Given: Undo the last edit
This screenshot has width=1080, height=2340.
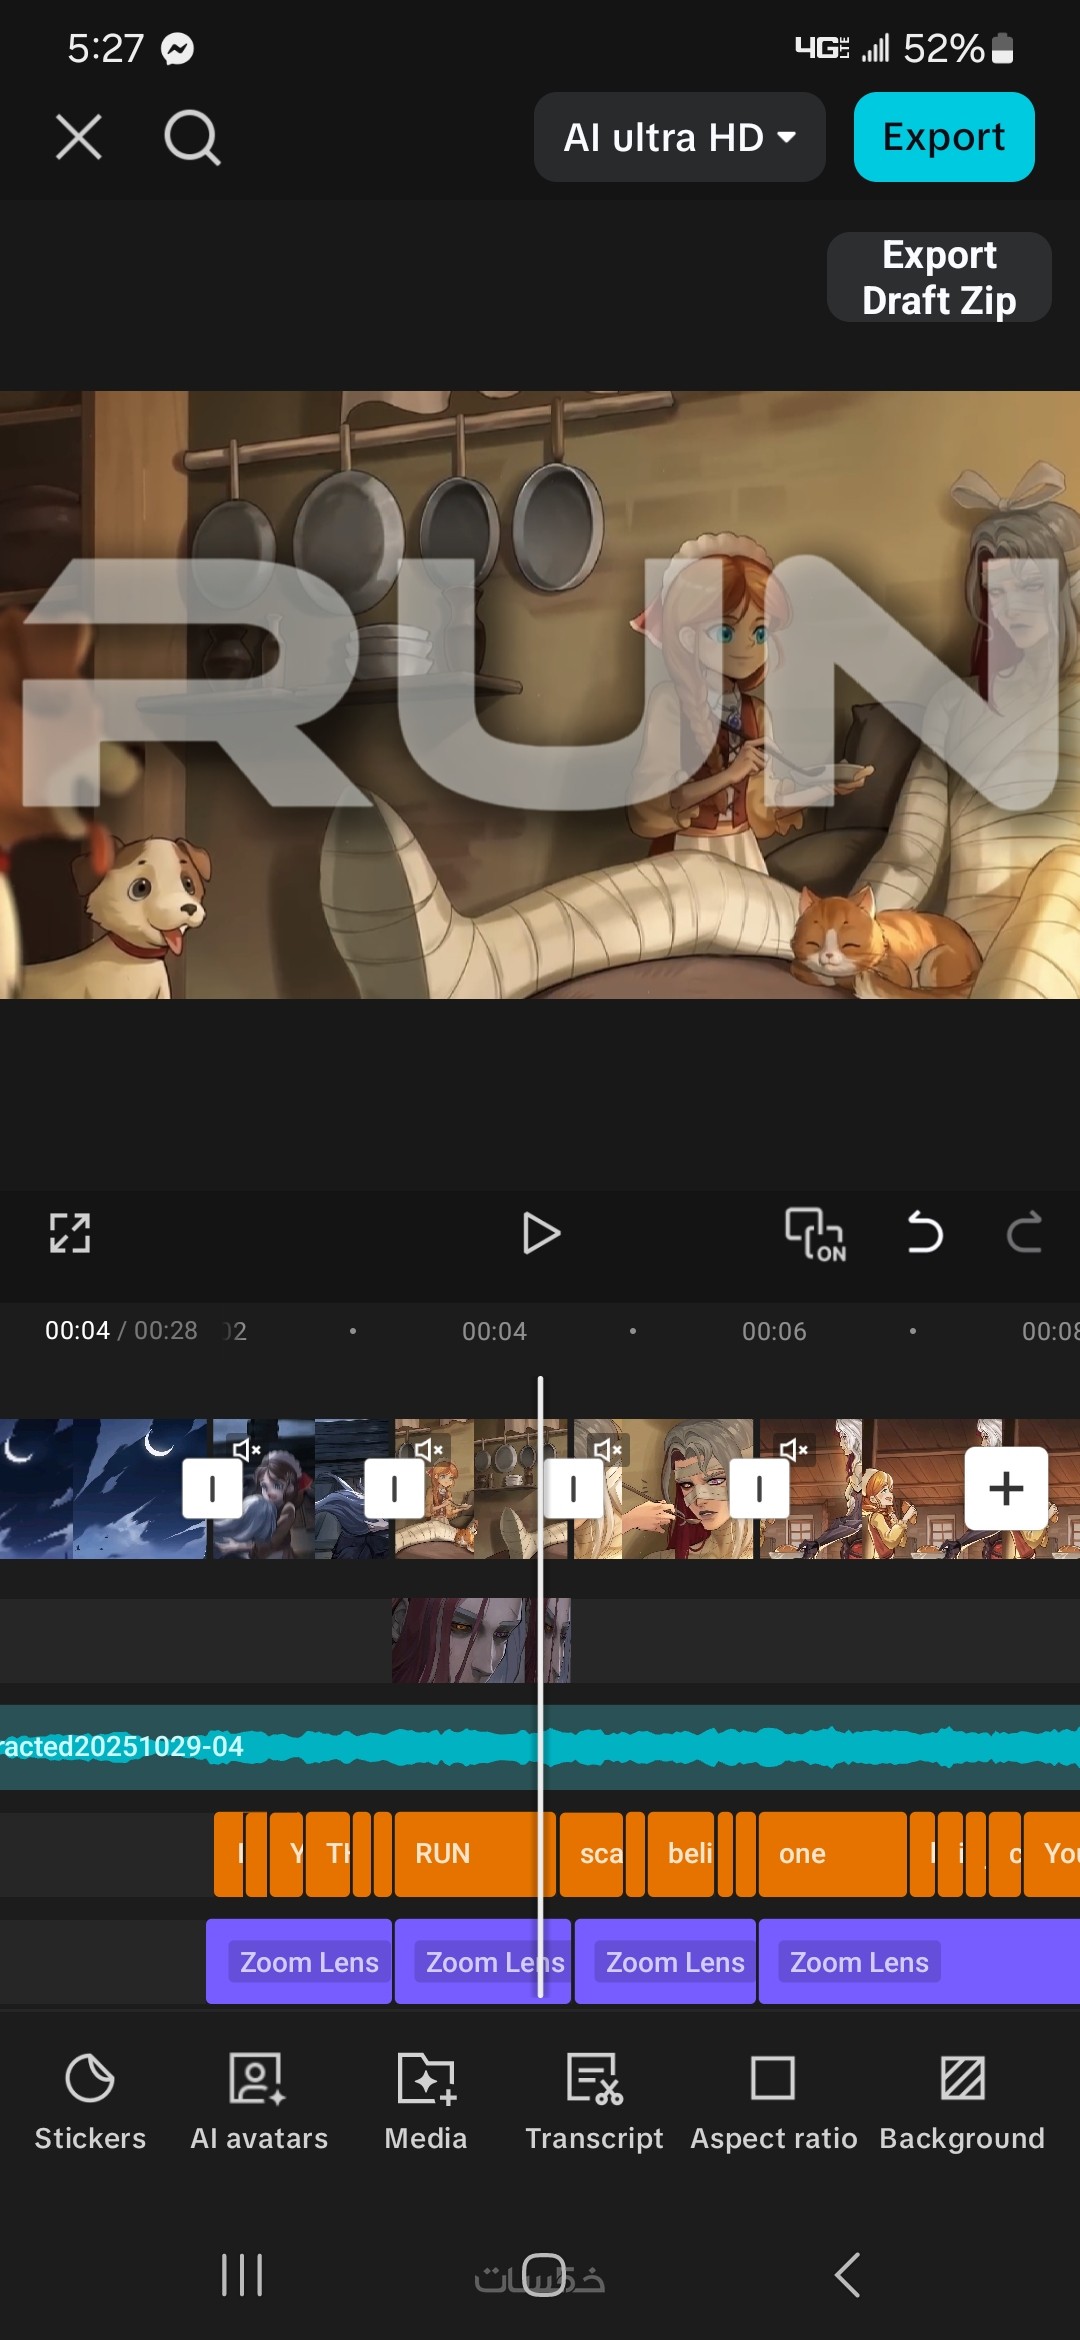Looking at the screenshot, I should [924, 1232].
